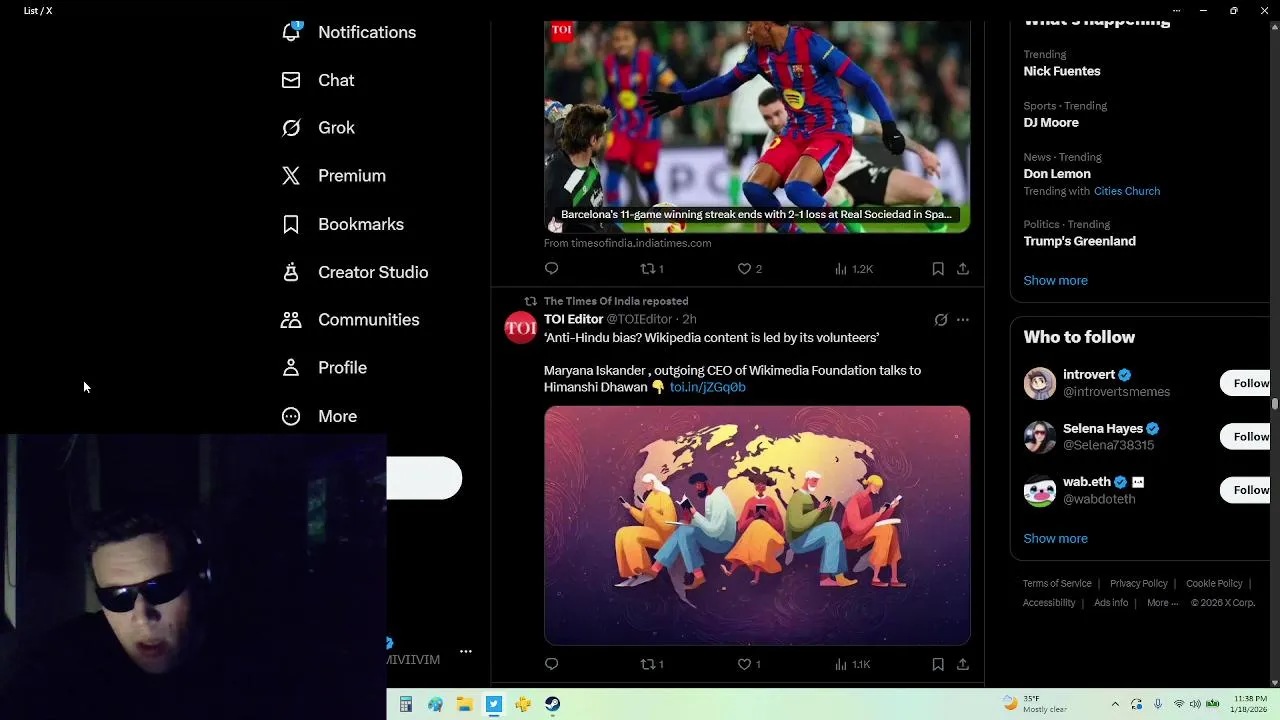Viewport: 1280px width, 720px height.
Task: Click the Profile person icon
Action: [x=291, y=368]
